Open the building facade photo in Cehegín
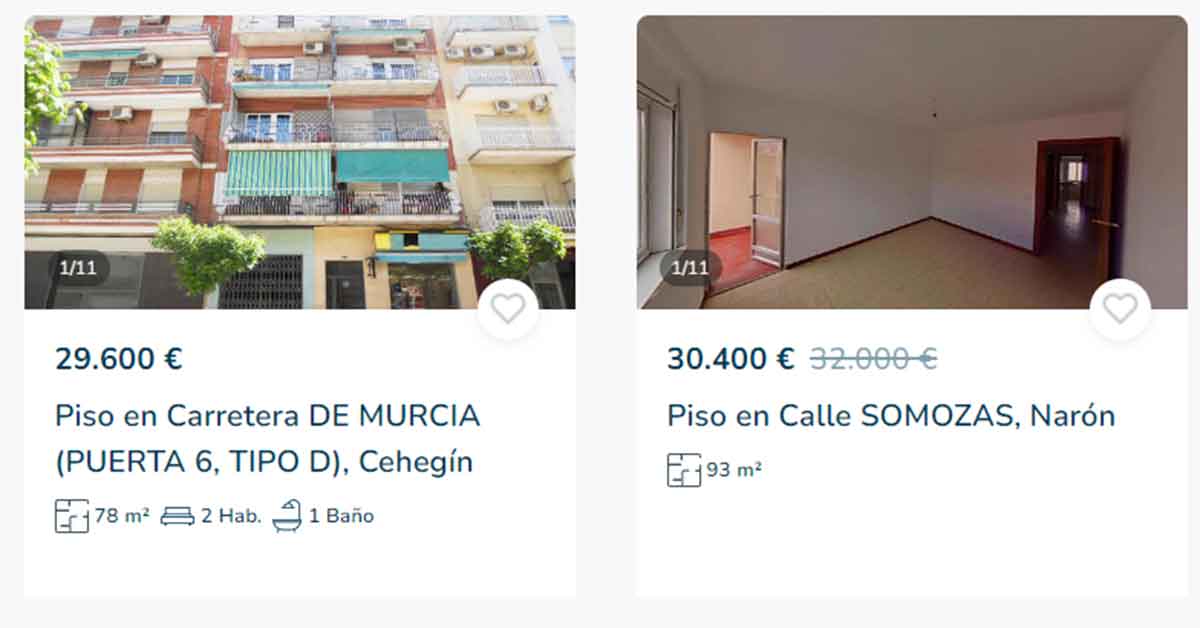1200x628 pixels. point(300,162)
